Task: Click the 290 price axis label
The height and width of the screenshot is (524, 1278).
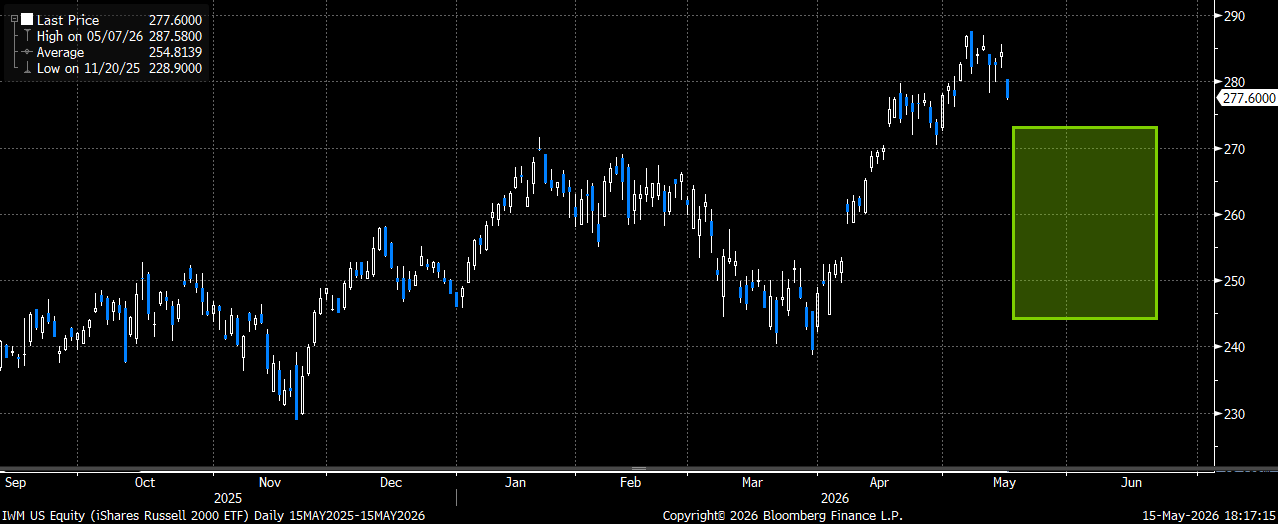Action: tap(1233, 16)
